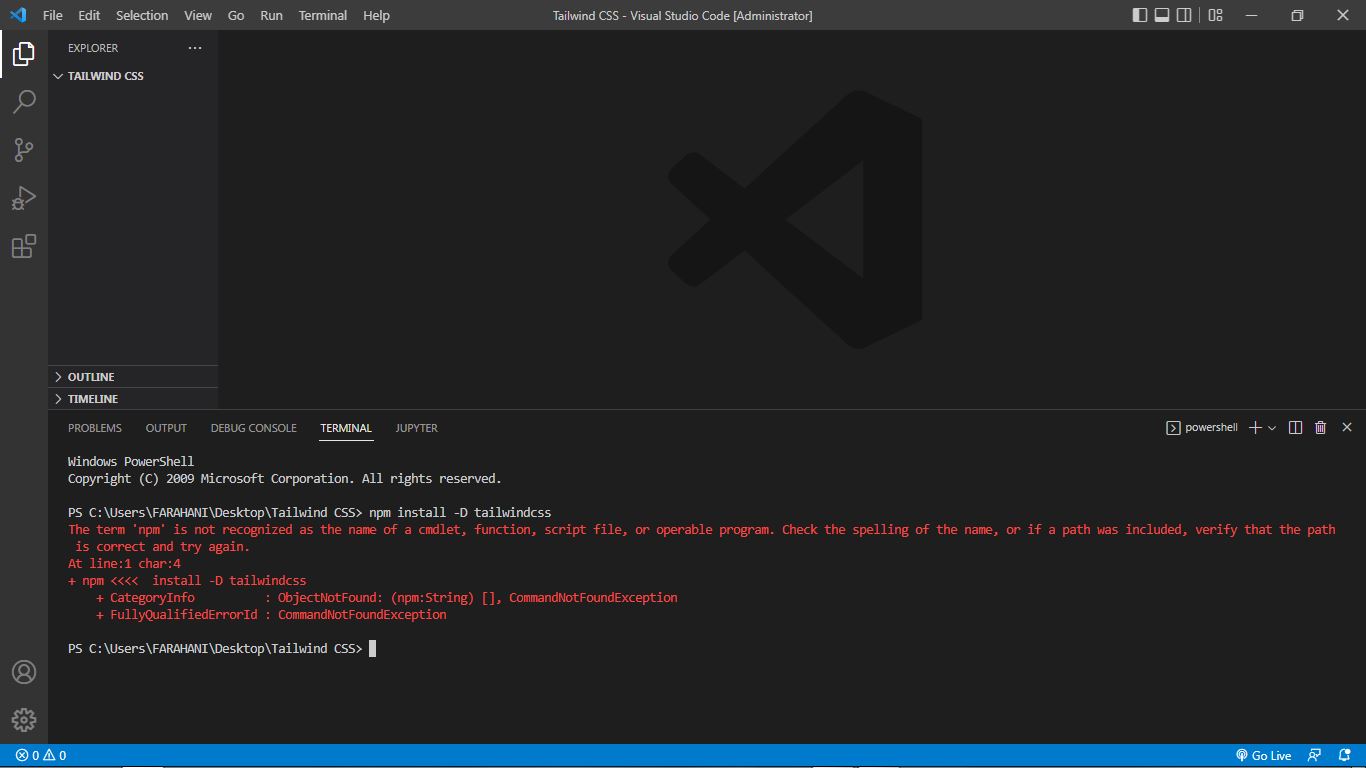Image resolution: width=1366 pixels, height=768 pixels.
Task: Split the terminal pane
Action: pyautogui.click(x=1295, y=428)
